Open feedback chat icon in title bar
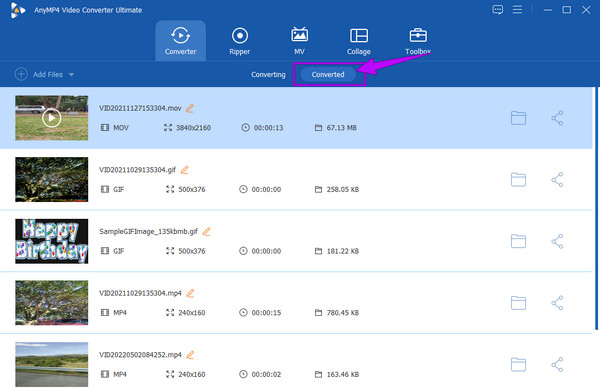This screenshot has width=600, height=390. (x=497, y=10)
